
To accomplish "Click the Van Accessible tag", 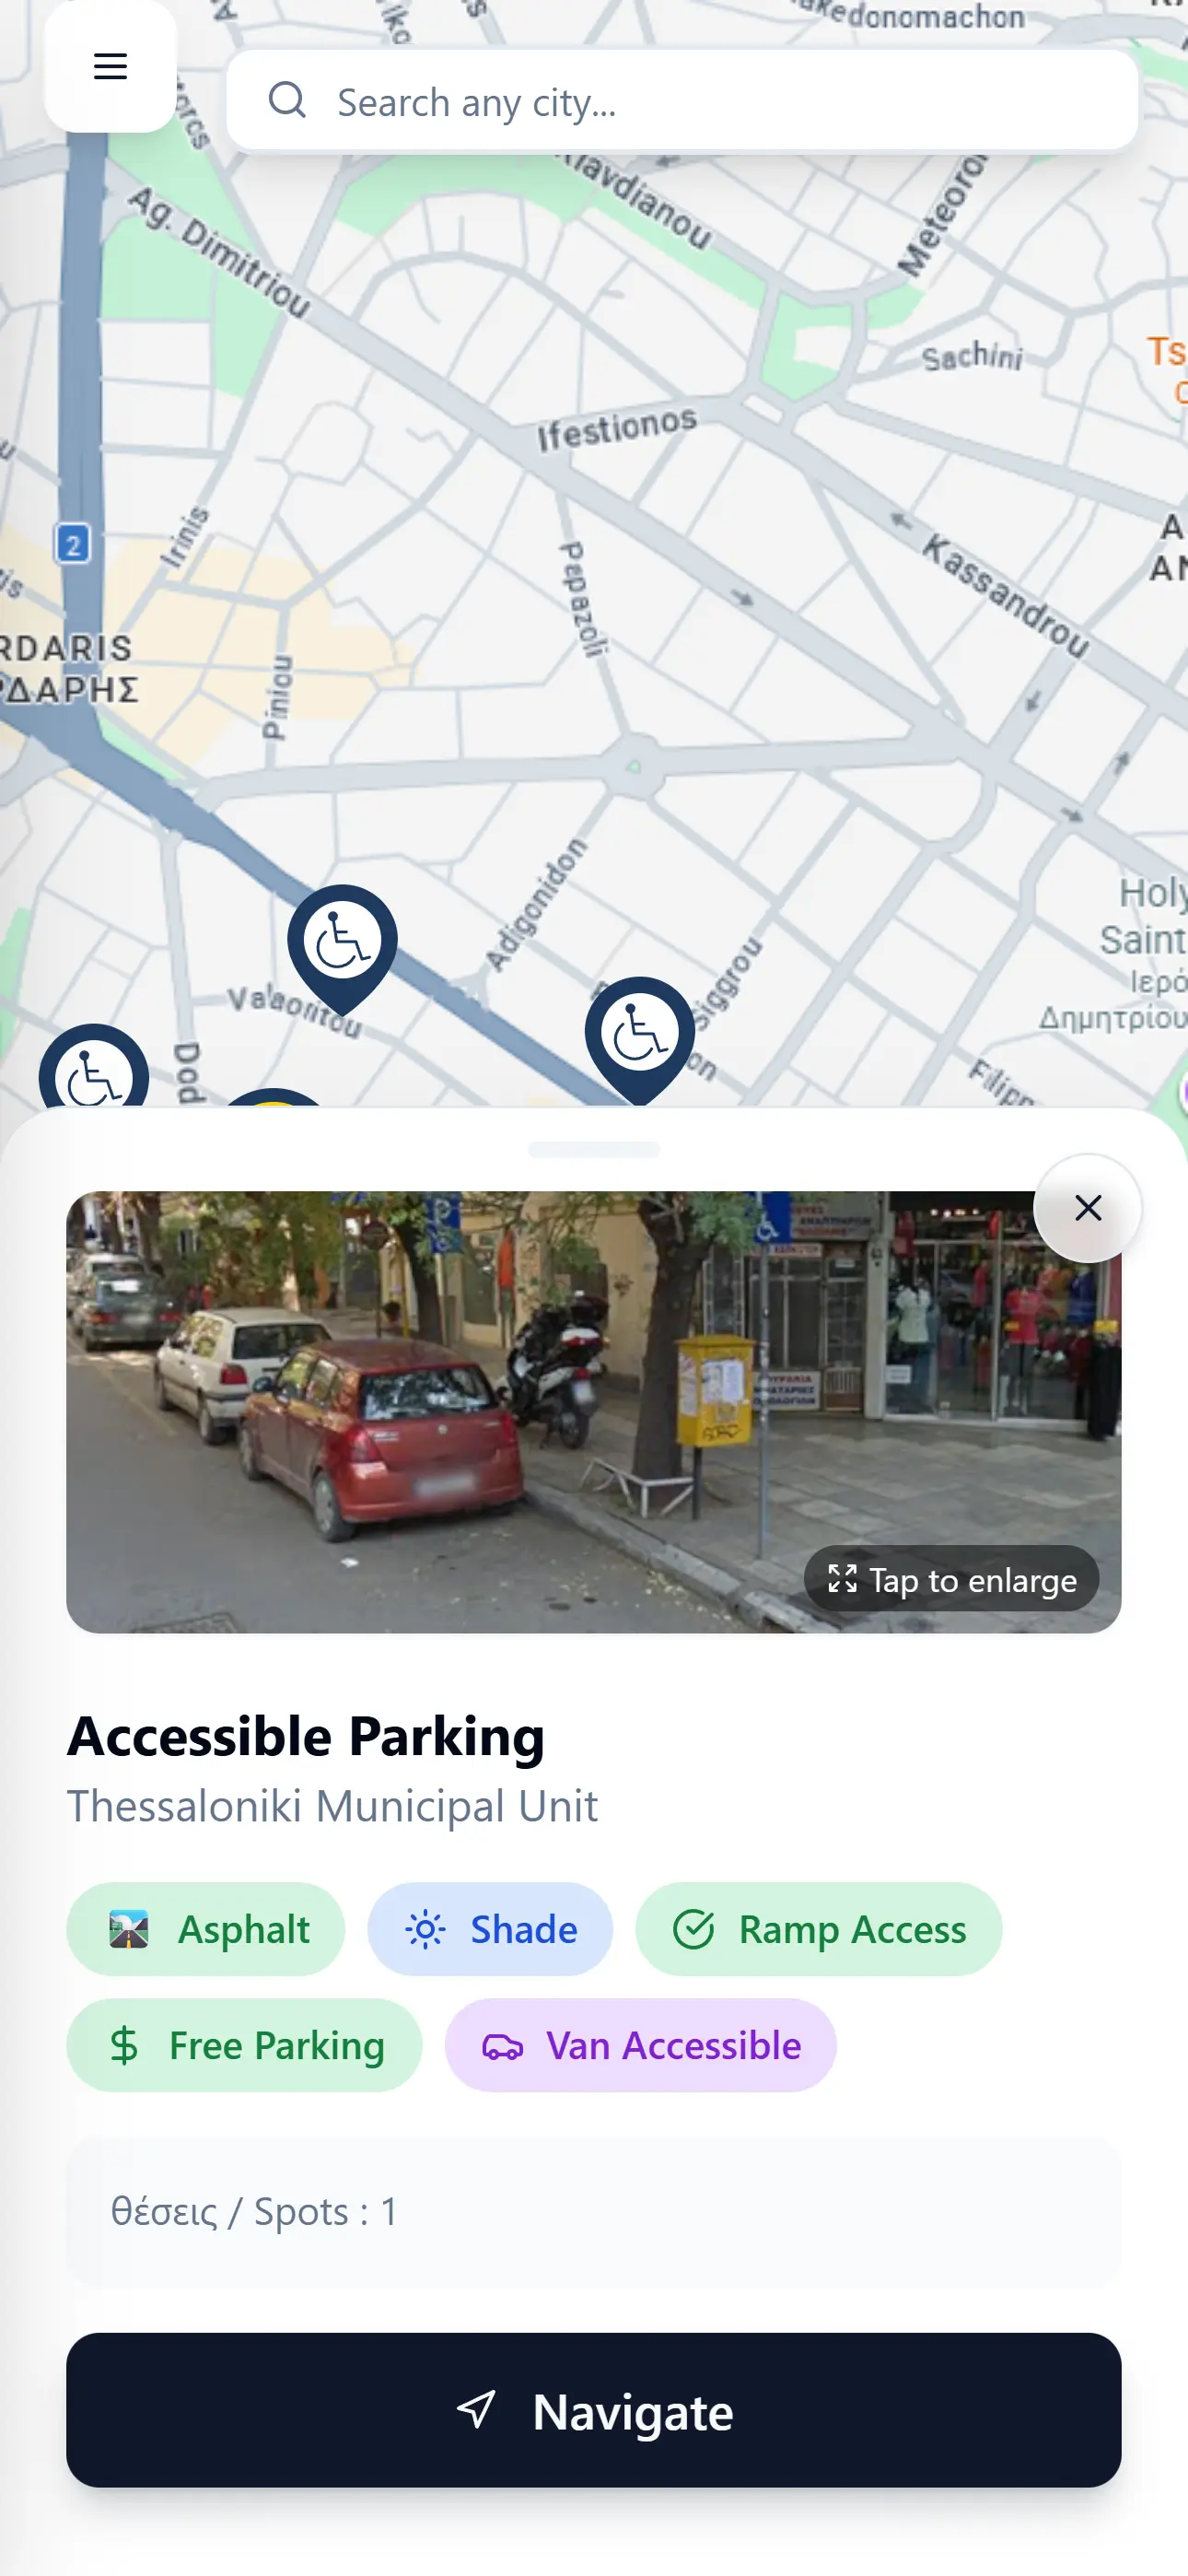I will click(641, 2045).
